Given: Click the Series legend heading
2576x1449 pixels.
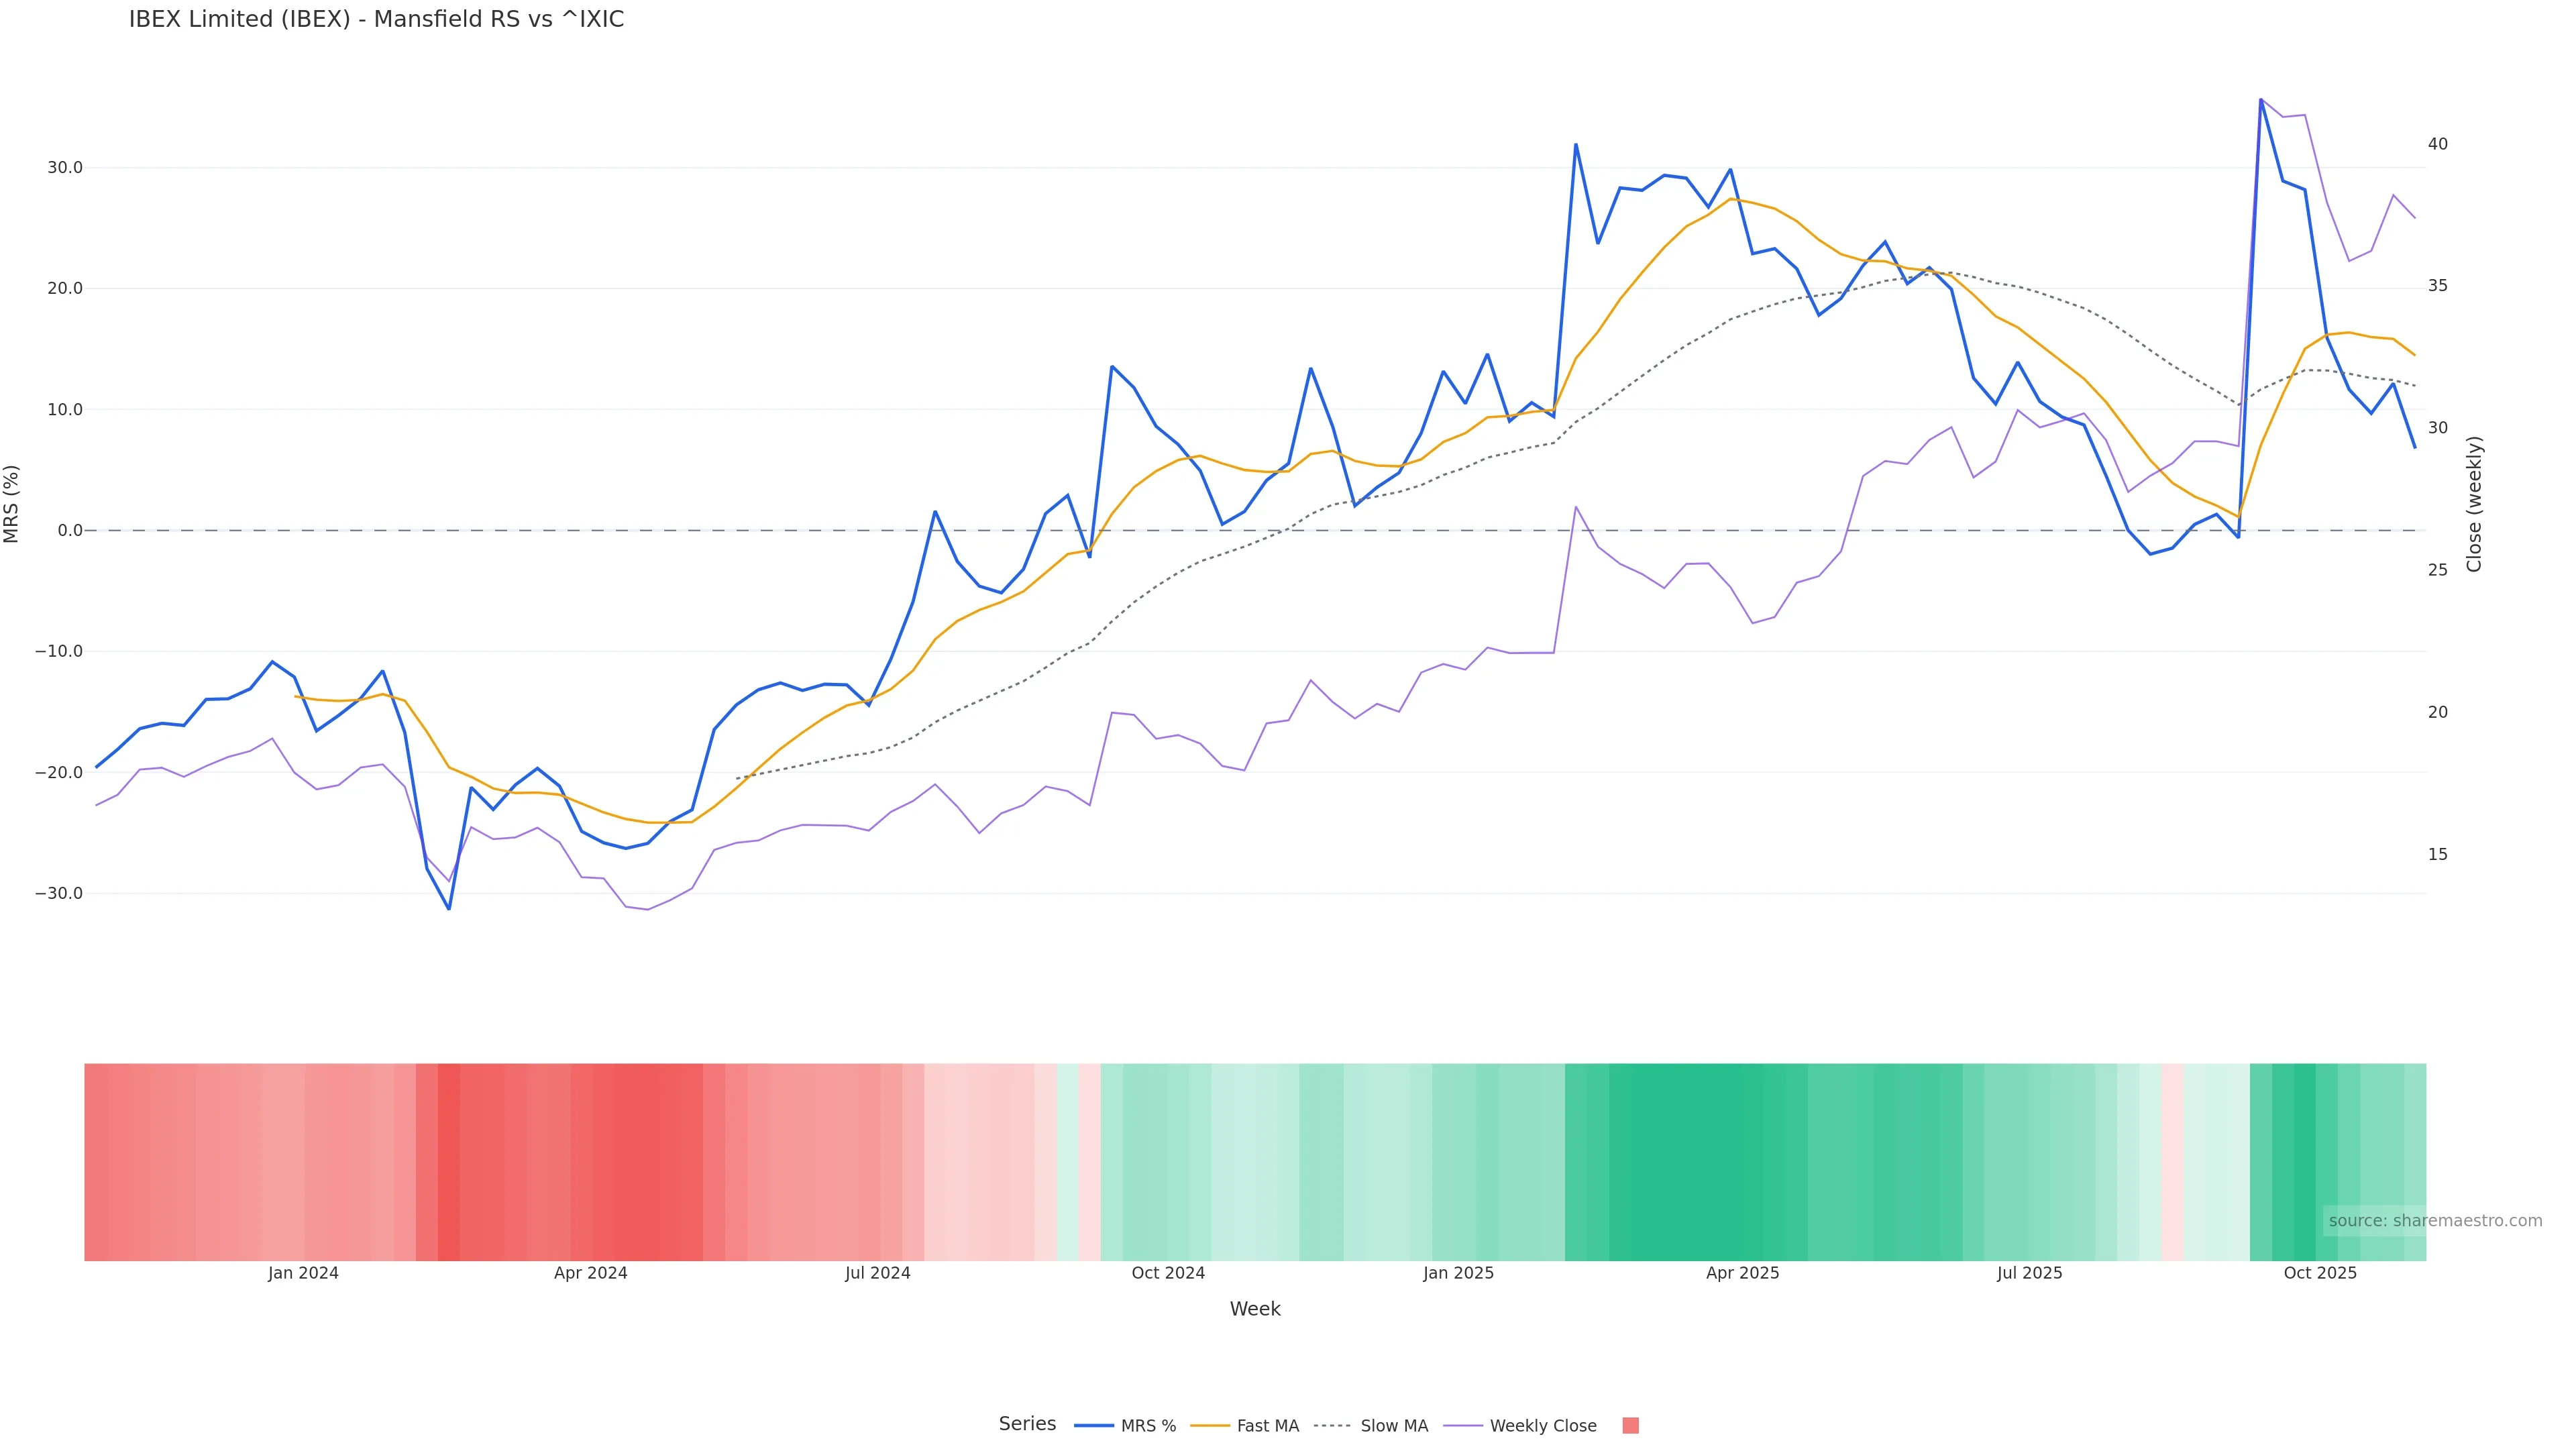Looking at the screenshot, I should (1027, 1424).
